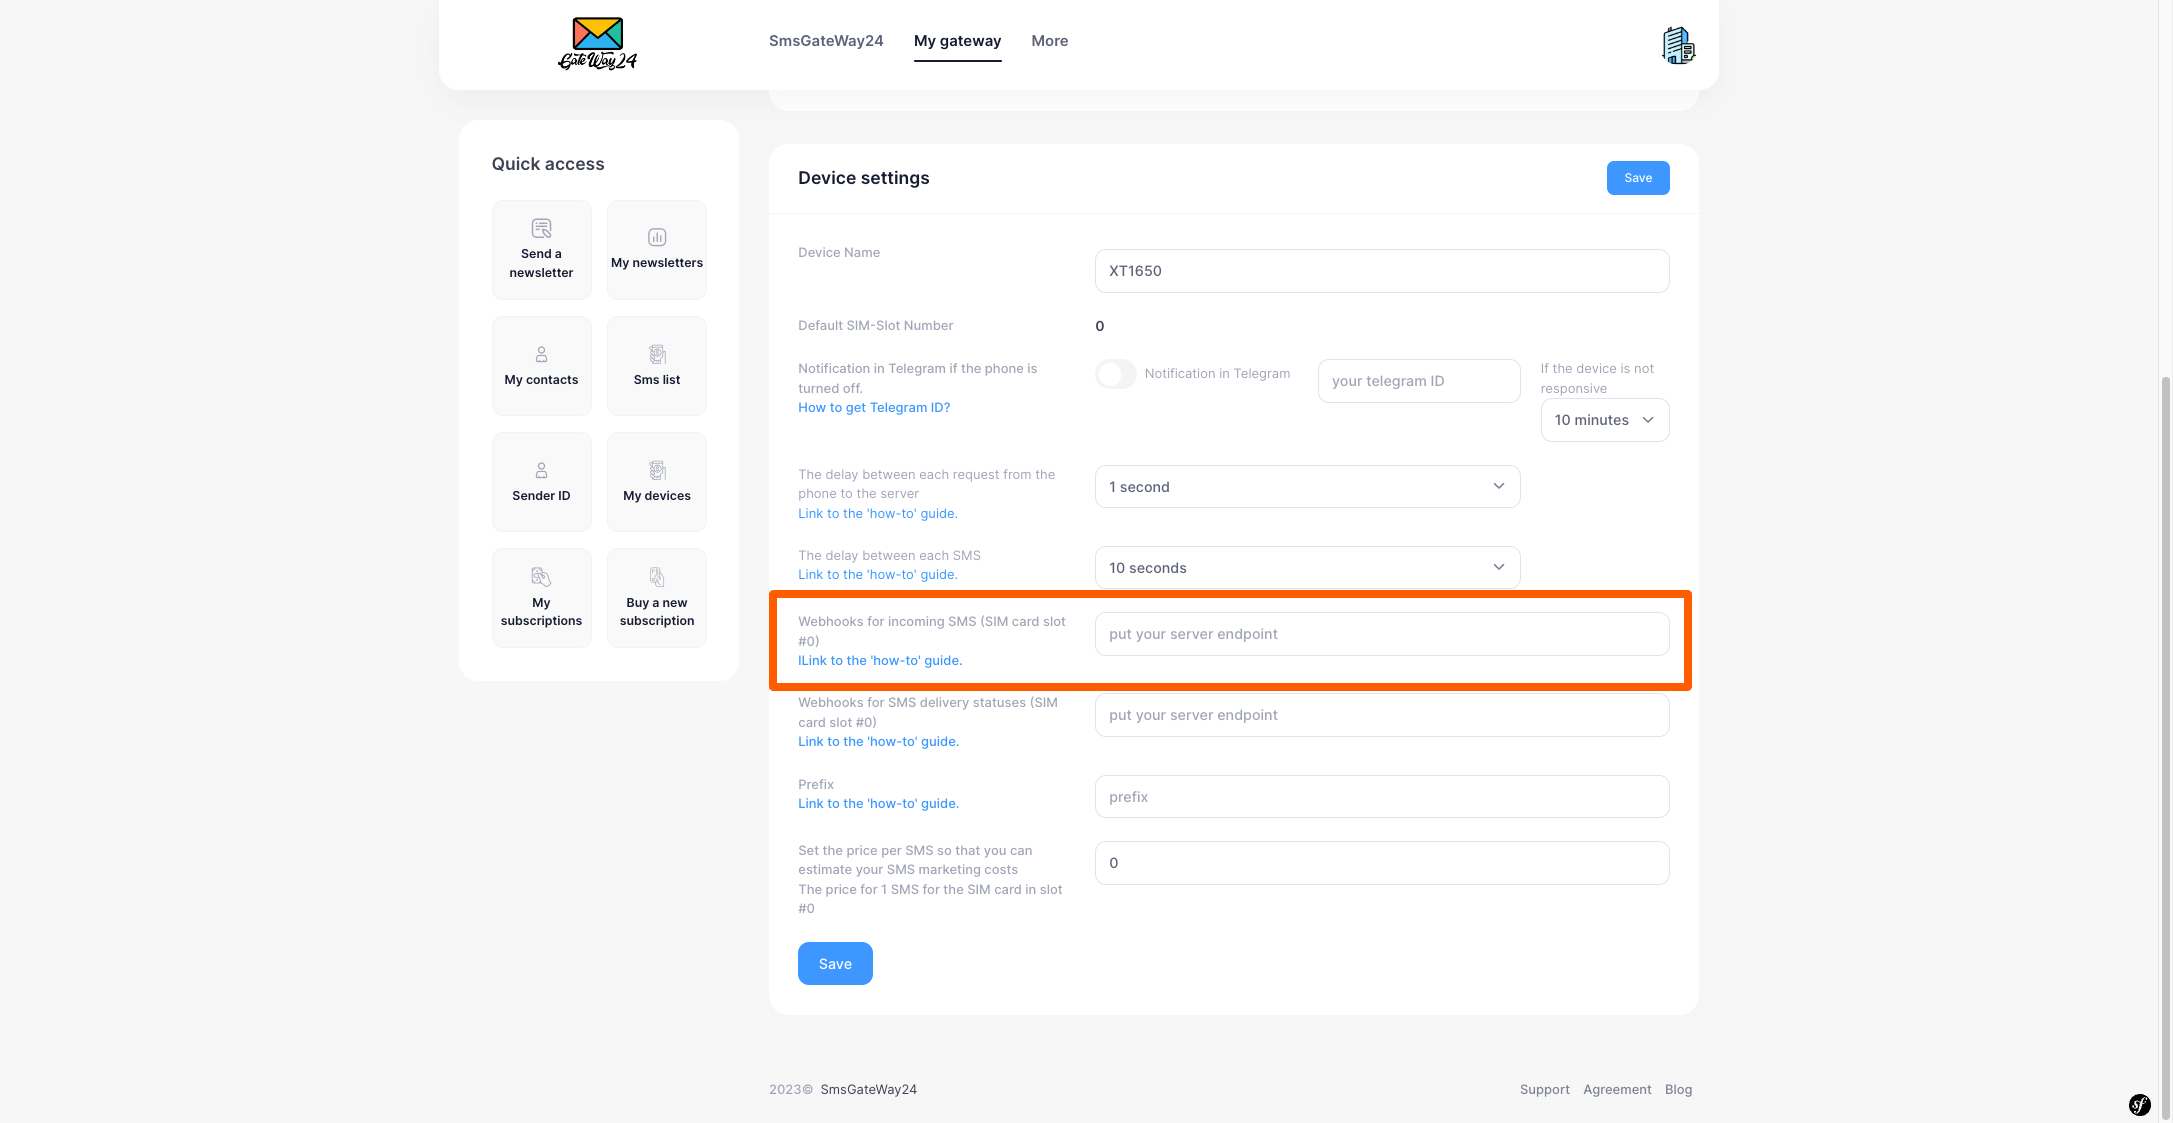Open how-to guide link under Prefix
Screen dimensions: 2173x1123
pyautogui.click(x=878, y=804)
